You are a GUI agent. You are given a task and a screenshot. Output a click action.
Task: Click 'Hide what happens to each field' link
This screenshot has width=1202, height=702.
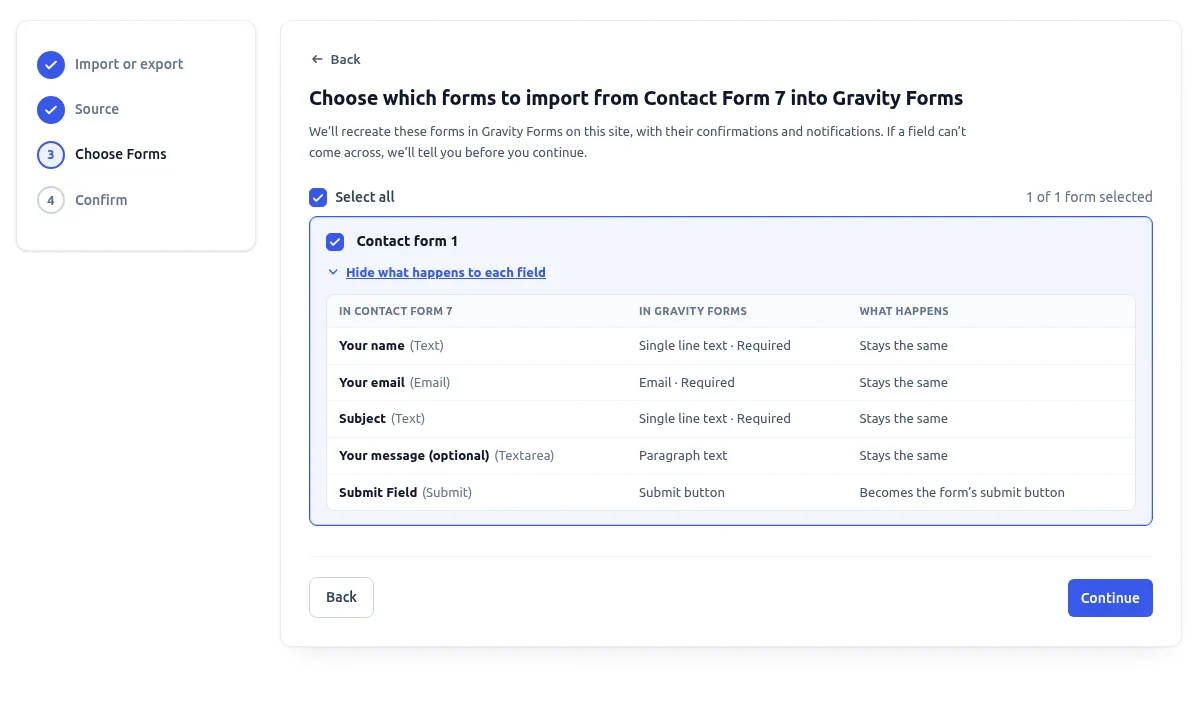click(x=446, y=272)
